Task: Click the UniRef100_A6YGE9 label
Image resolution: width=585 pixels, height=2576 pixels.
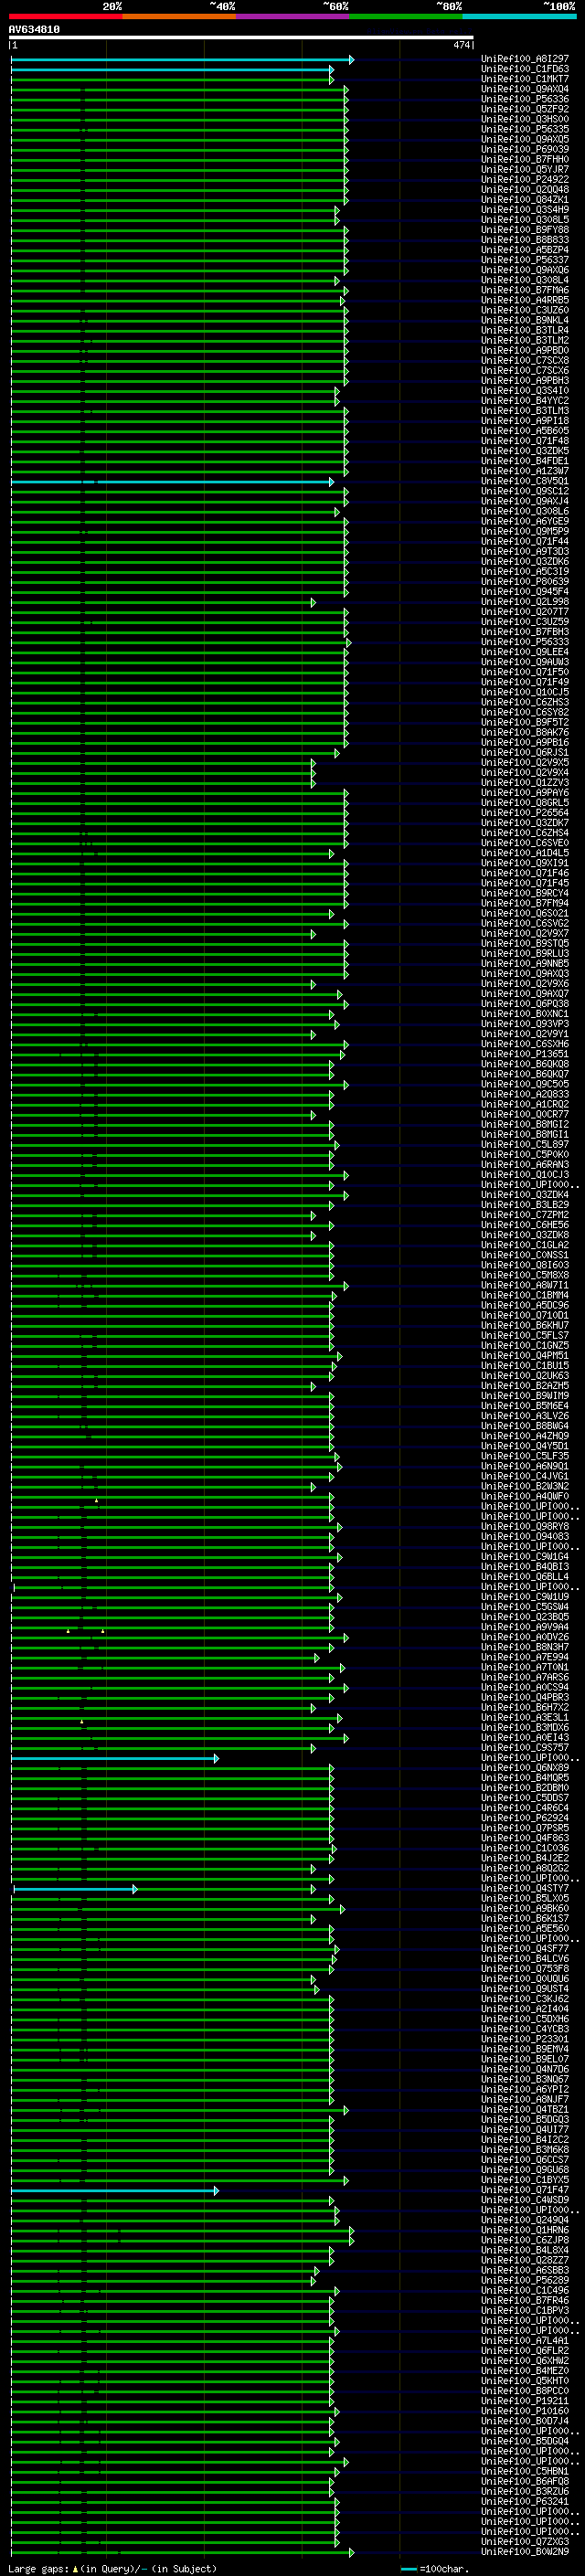Action: click(525, 522)
